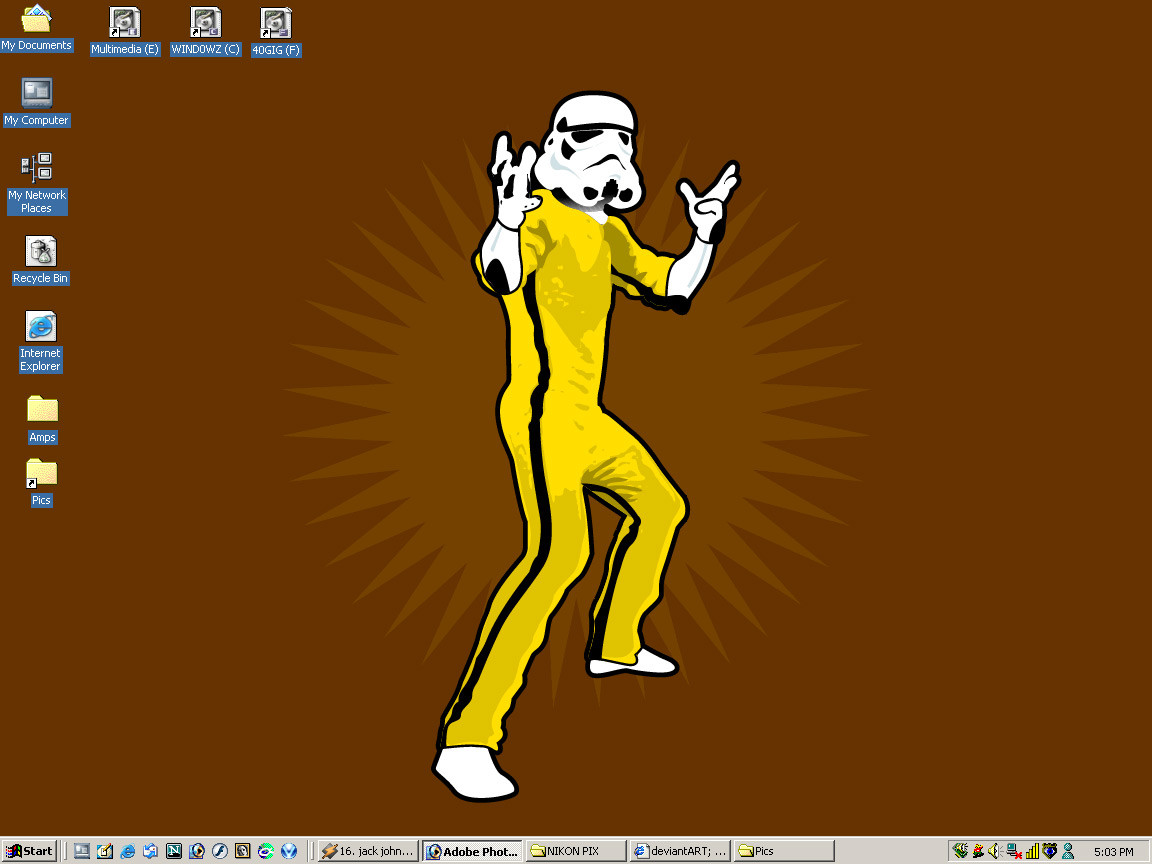Click the teal messenger buddy tray icon
This screenshot has width=1152, height=864.
click(1068, 851)
